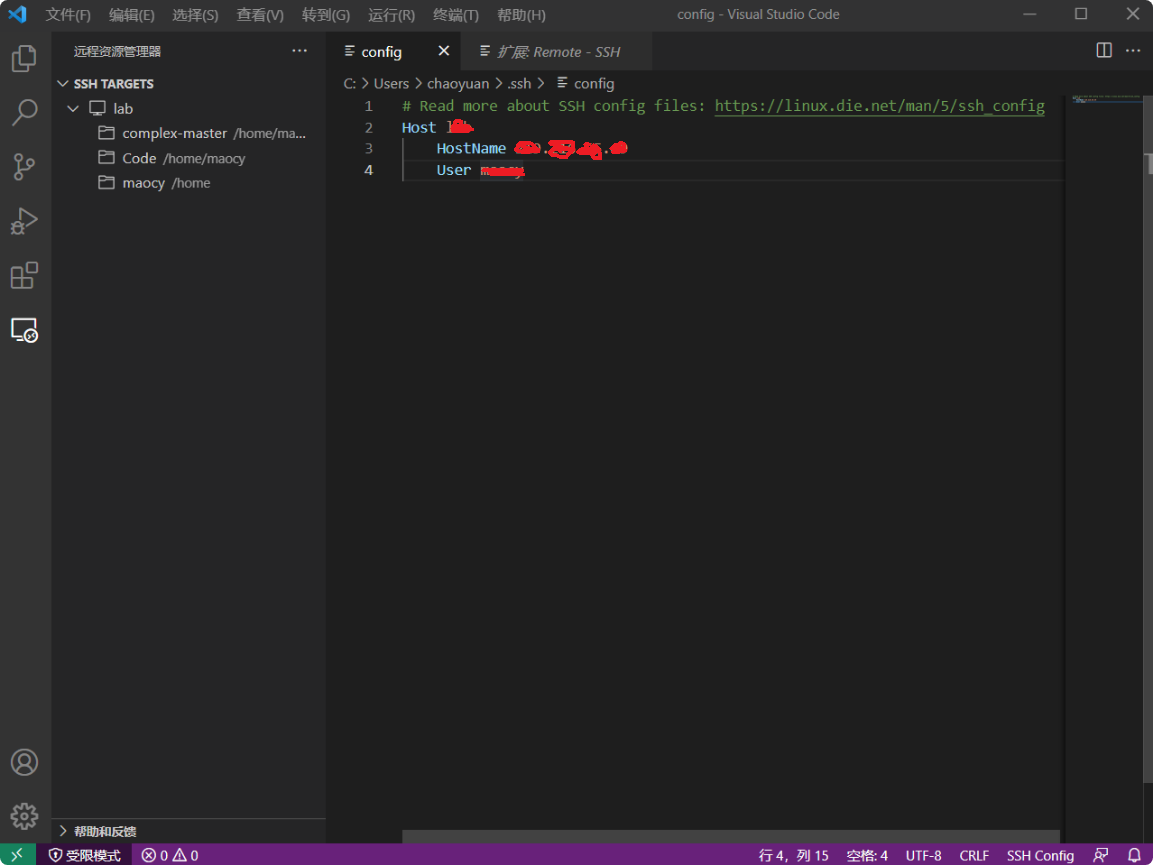Image resolution: width=1153 pixels, height=865 pixels.
Task: Click the Restricted Mode shield indicator
Action: 84,855
